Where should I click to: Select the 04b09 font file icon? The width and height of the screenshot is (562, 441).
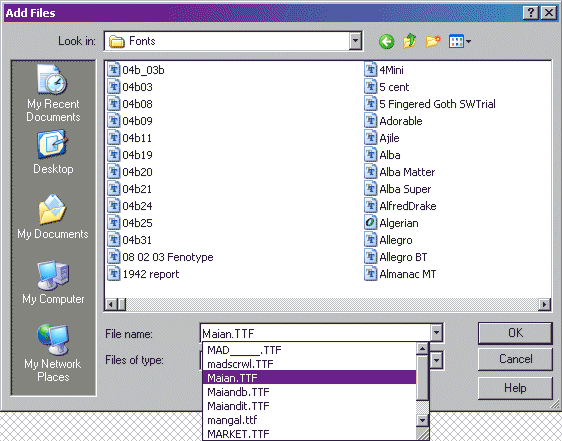114,120
